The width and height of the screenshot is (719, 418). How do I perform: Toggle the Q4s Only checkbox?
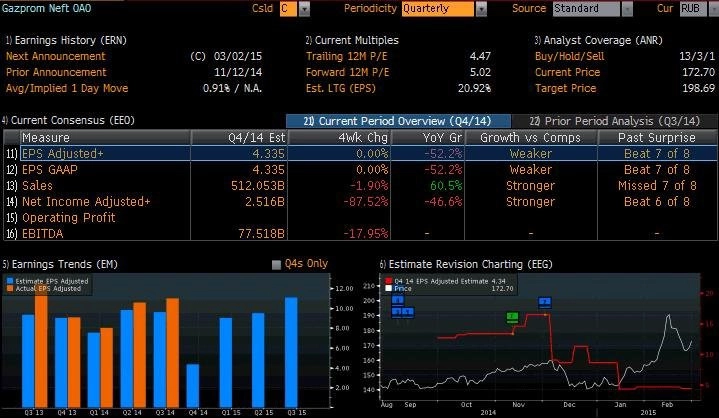pos(276,264)
